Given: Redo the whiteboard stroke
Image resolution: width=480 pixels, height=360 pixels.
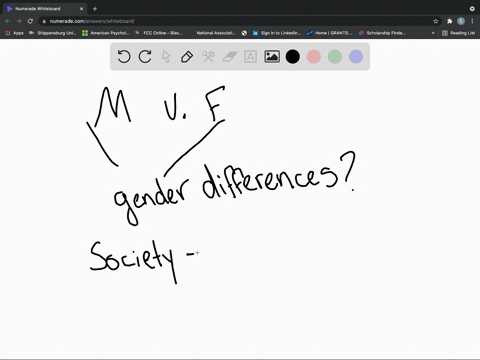Looking at the screenshot, I should coord(145,57).
